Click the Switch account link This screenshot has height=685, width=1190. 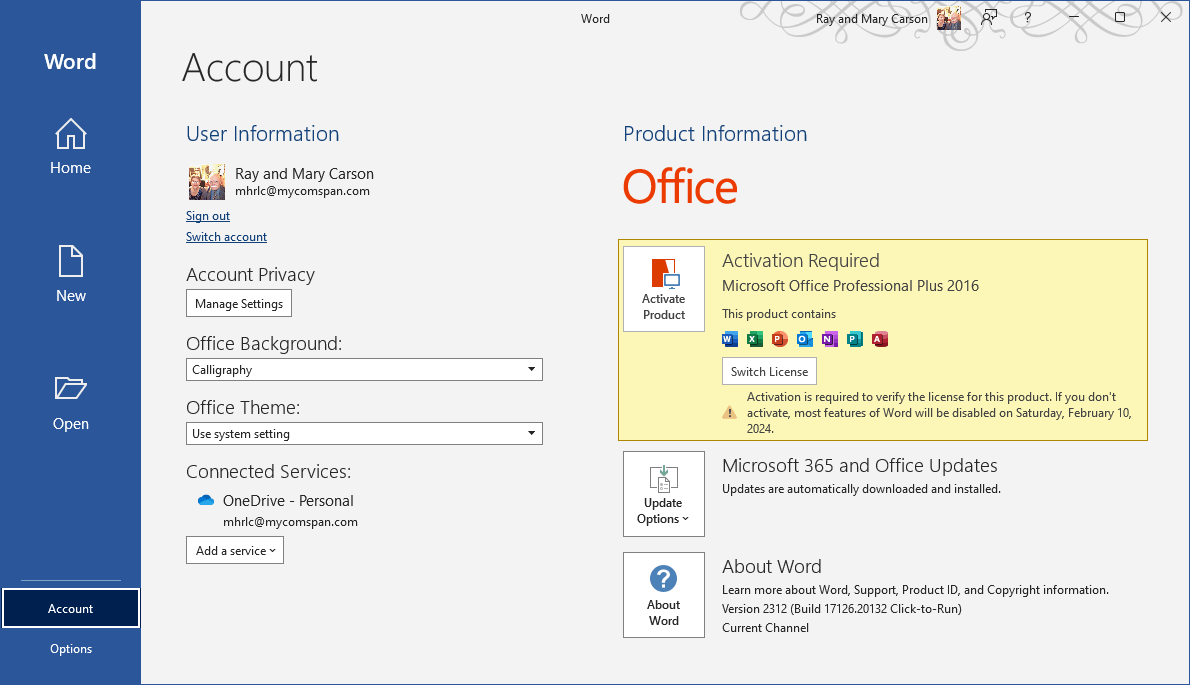(226, 237)
